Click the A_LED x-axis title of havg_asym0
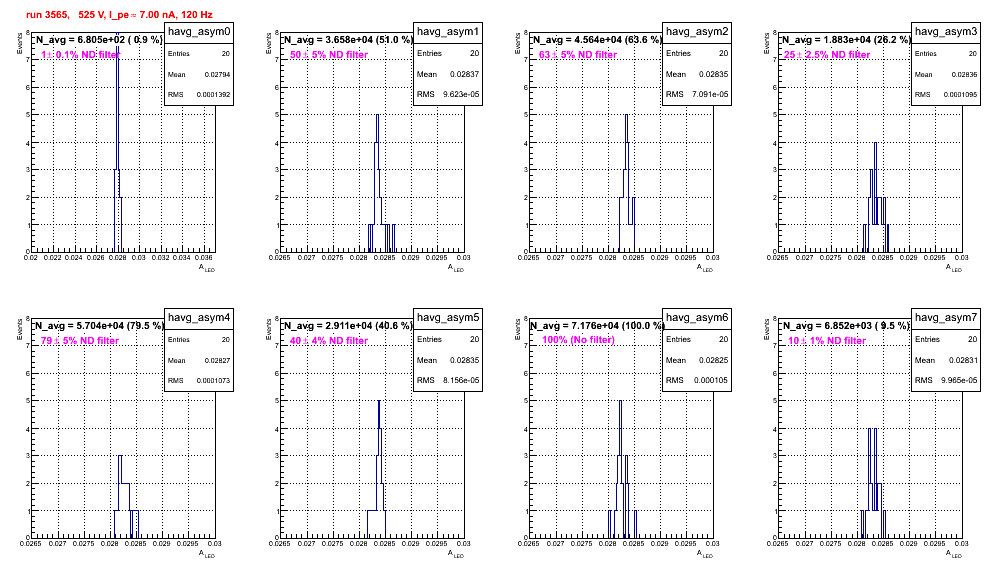This screenshot has height=572, width=996. click(x=207, y=268)
